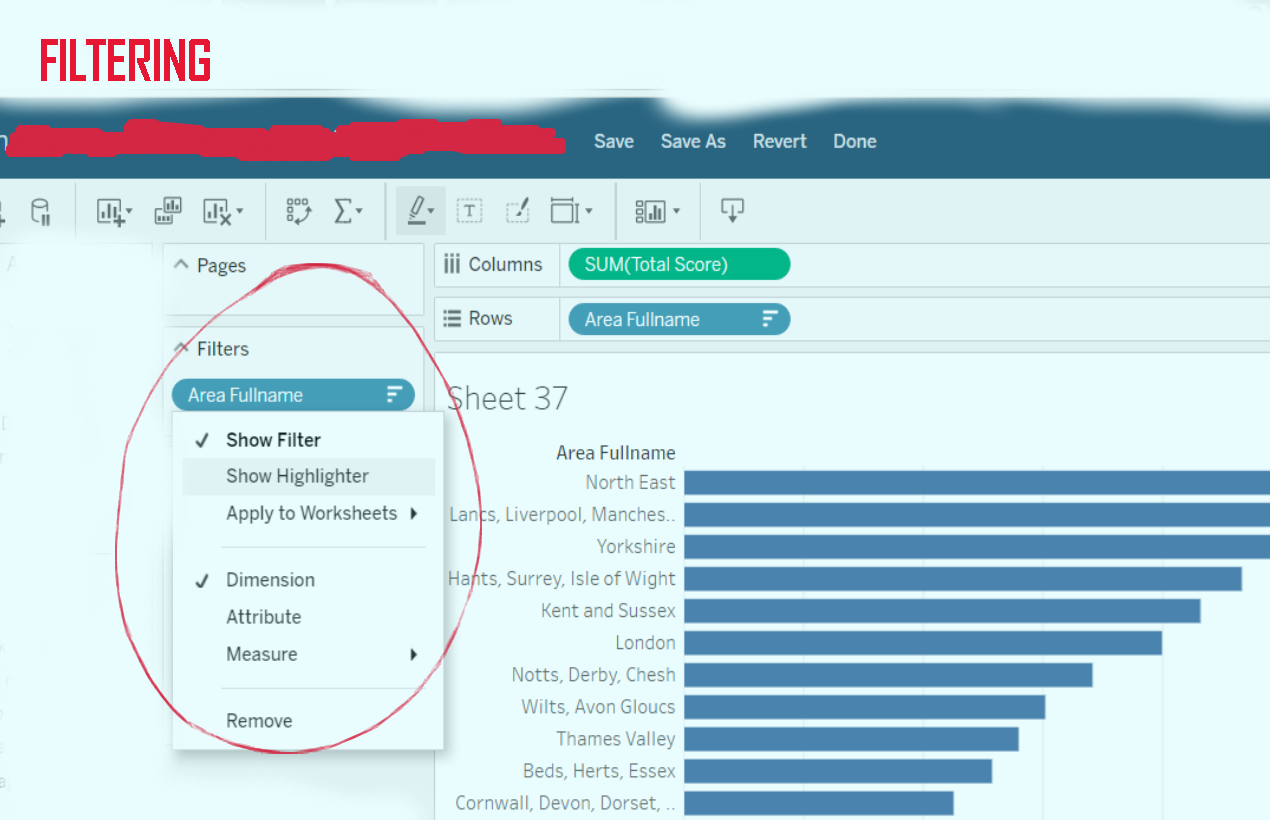Toggle show mark labels icon

tap(469, 211)
